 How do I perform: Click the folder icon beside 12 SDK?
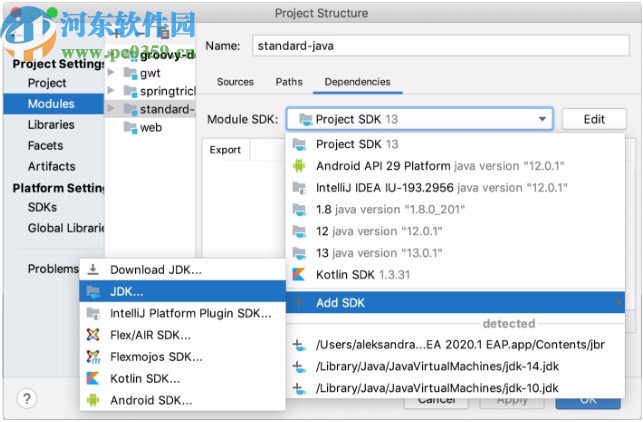tap(299, 231)
